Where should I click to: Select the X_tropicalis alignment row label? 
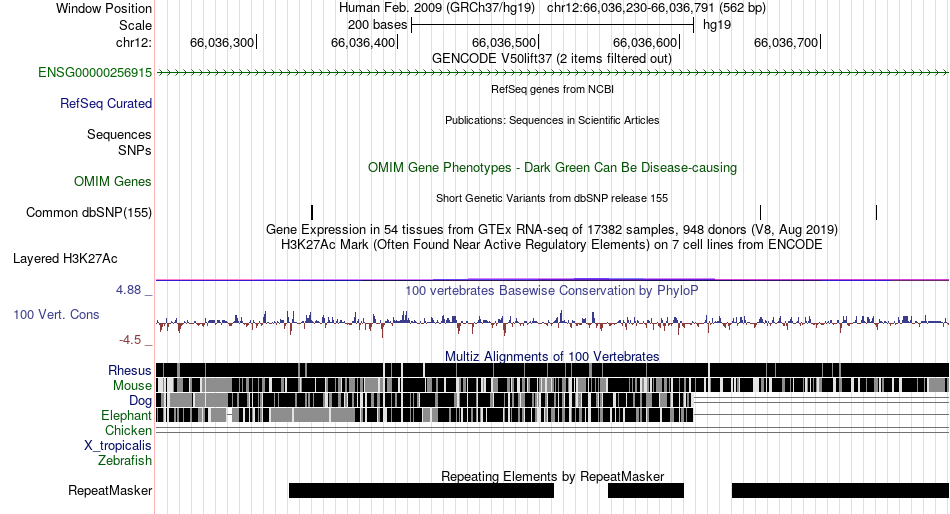[118, 446]
